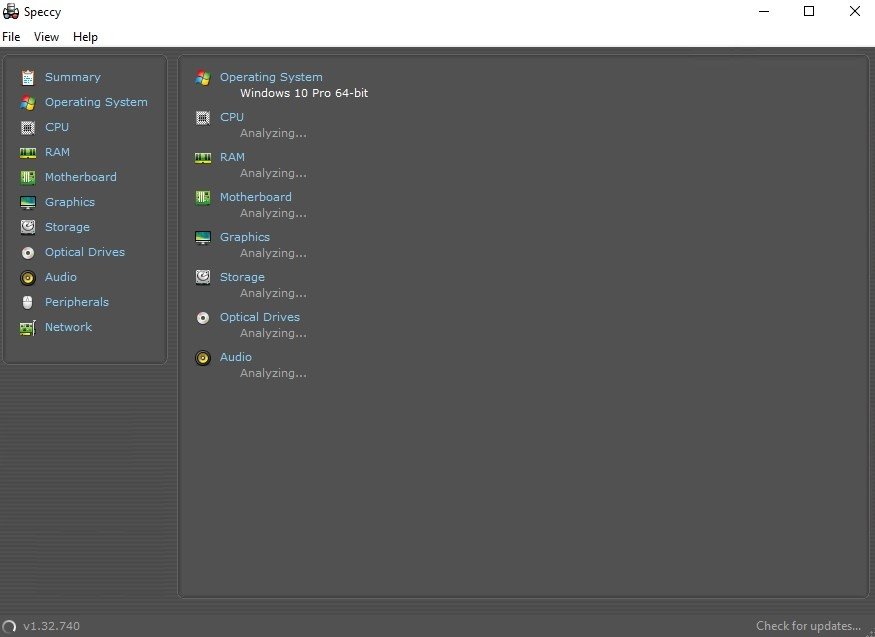Open the Network sidebar section
This screenshot has width=875, height=637.
(x=69, y=327)
